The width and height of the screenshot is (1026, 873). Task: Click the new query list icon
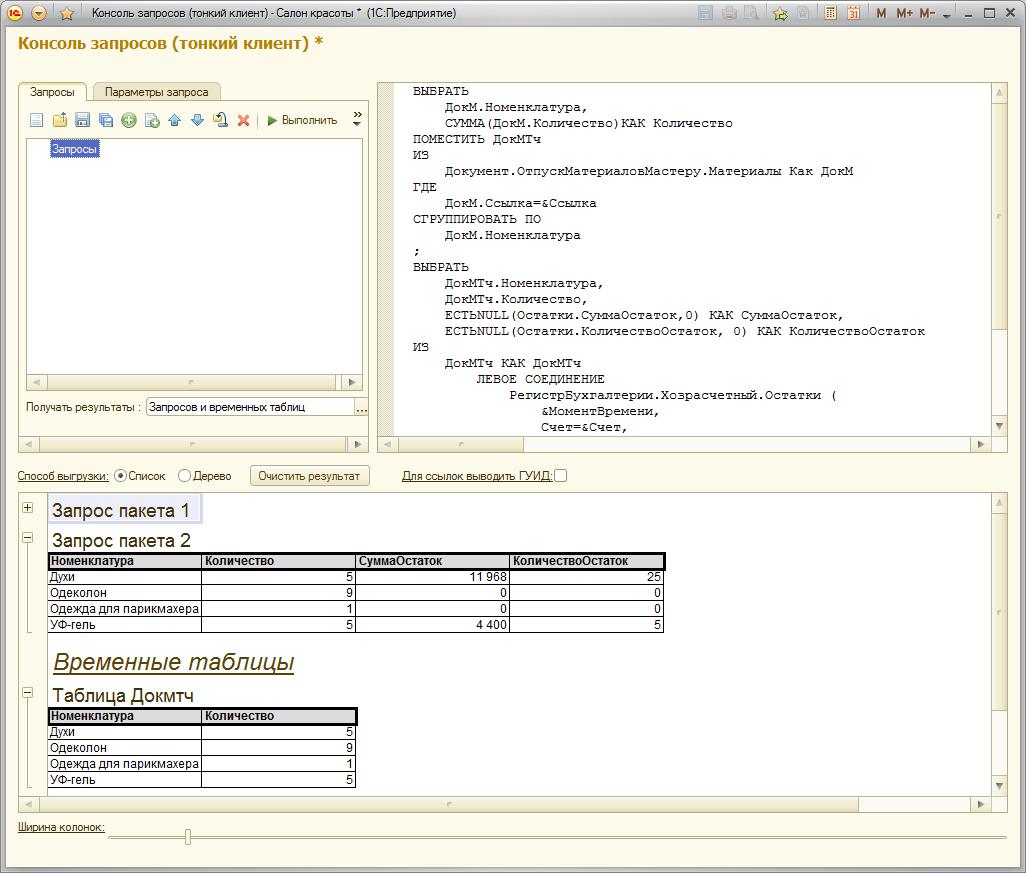tap(37, 120)
